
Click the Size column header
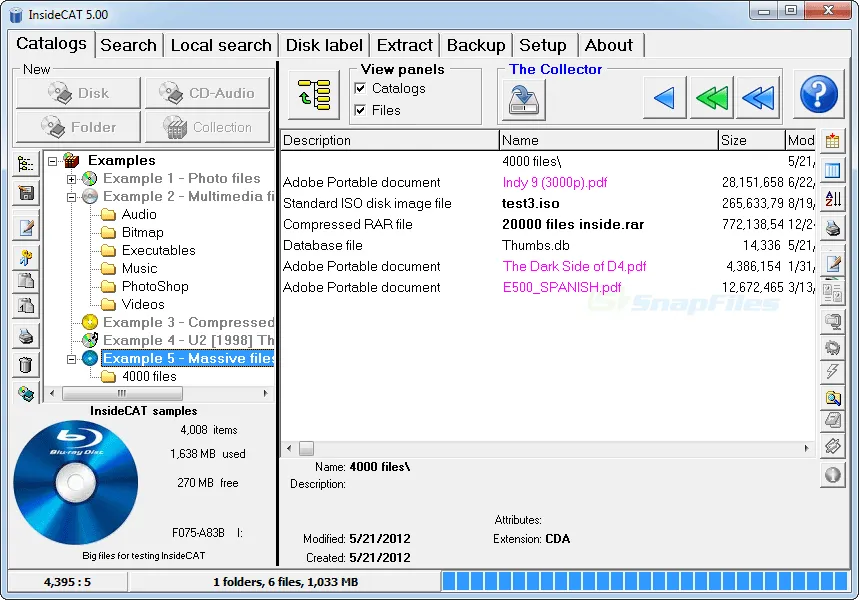tap(750, 141)
